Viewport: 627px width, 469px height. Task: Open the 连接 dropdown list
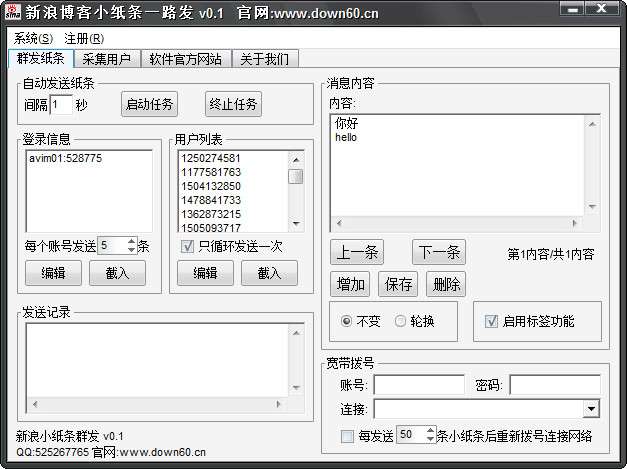click(591, 409)
